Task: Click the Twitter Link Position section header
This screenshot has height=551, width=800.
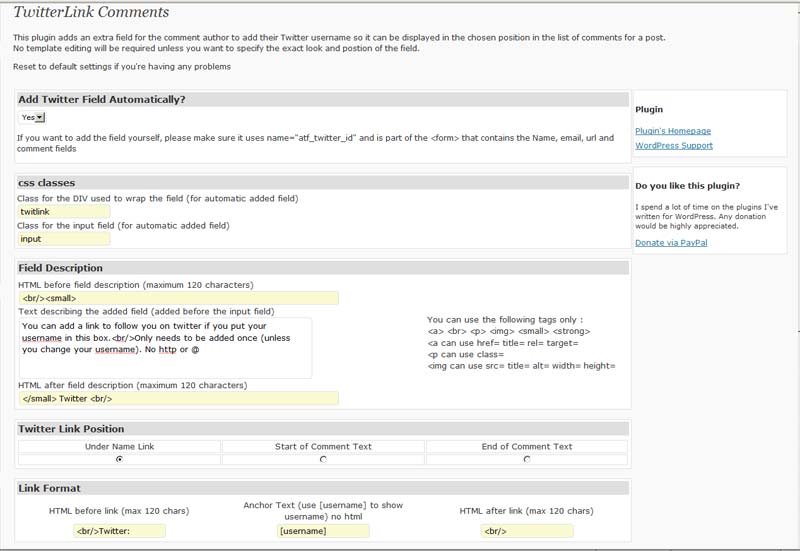Action: coord(71,429)
